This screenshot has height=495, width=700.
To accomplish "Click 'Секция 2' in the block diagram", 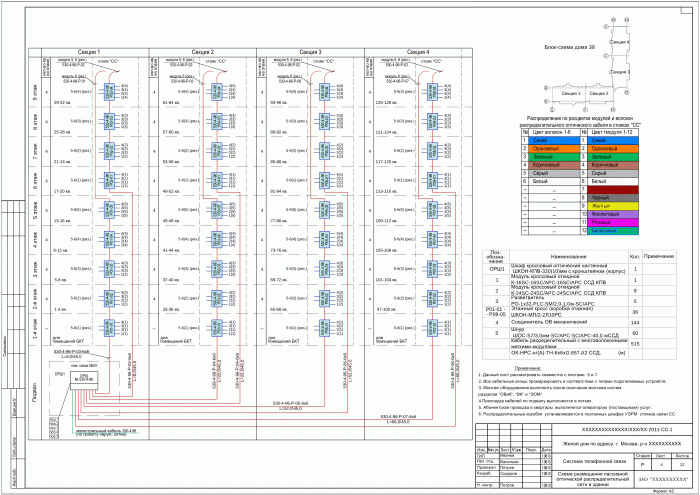I will pyautogui.click(x=598, y=94).
